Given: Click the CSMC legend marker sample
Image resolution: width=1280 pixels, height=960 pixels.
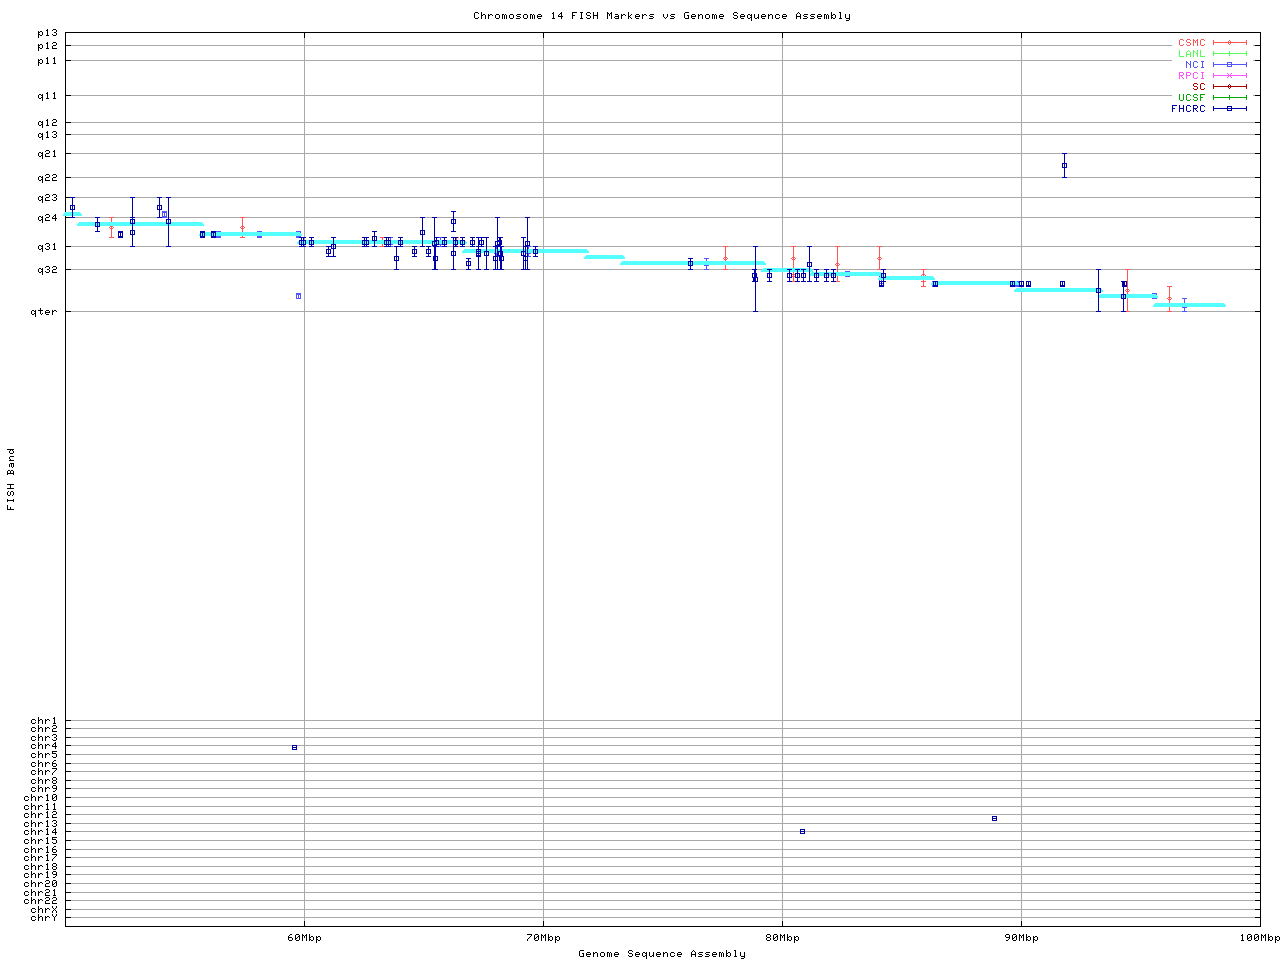Looking at the screenshot, I should click(x=1229, y=43).
